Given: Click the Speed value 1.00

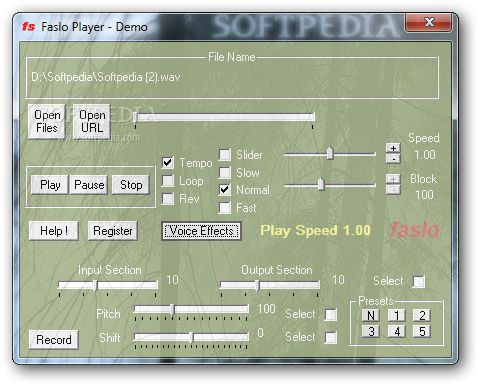Looking at the screenshot, I should [425, 155].
